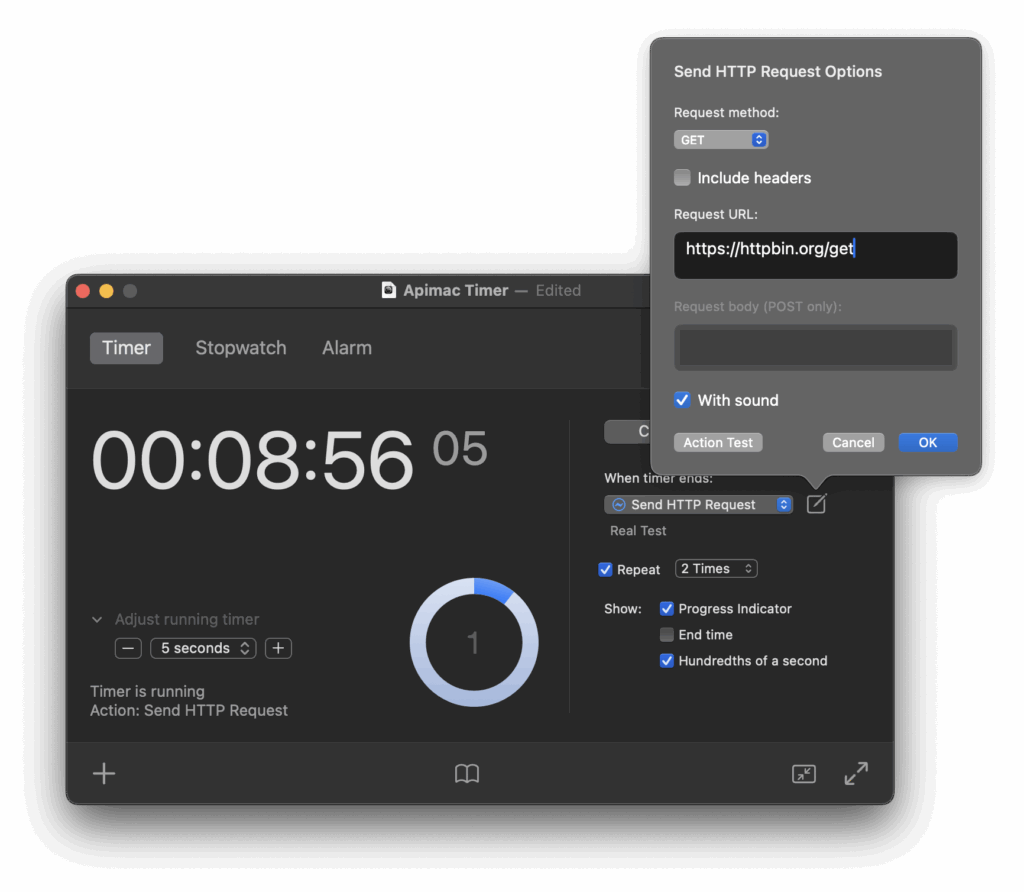This screenshot has height=892, width=1024.
Task: Switch to the Alarm tab
Action: pos(347,348)
